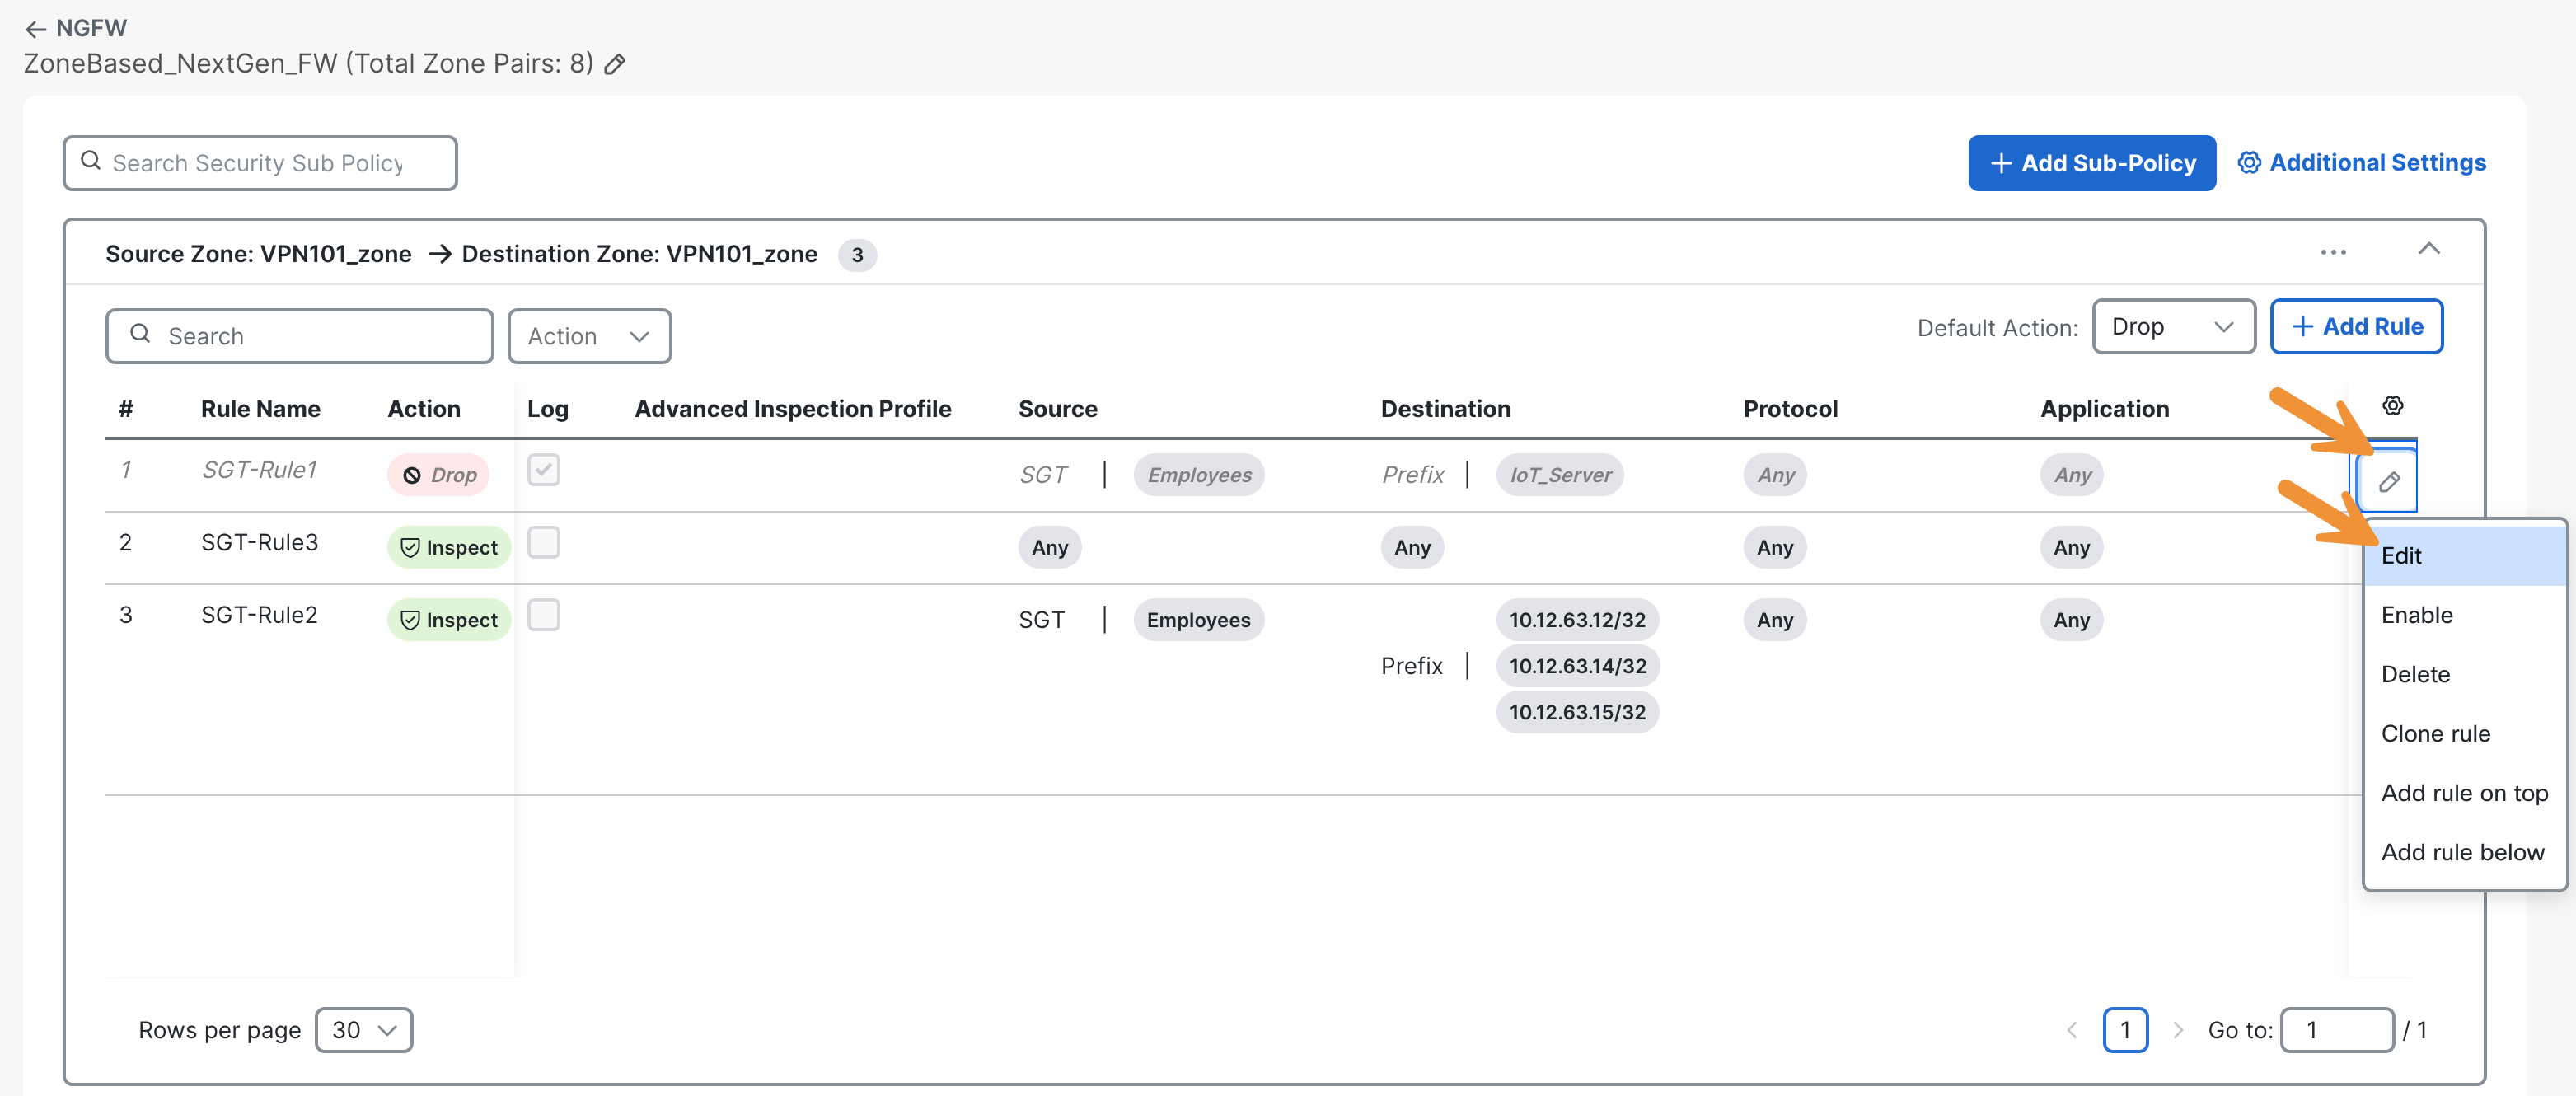The height and width of the screenshot is (1096, 2576).
Task: Click the 10.12.63.14/32 prefix chip
Action: pyautogui.click(x=1577, y=666)
